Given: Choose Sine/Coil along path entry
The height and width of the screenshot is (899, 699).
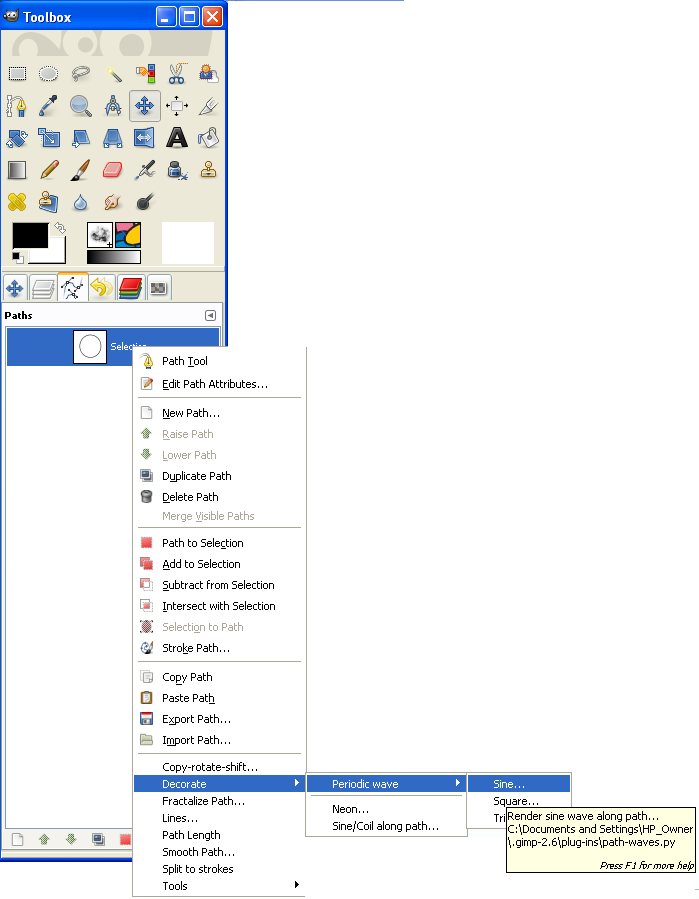Looking at the screenshot, I should coord(385,826).
